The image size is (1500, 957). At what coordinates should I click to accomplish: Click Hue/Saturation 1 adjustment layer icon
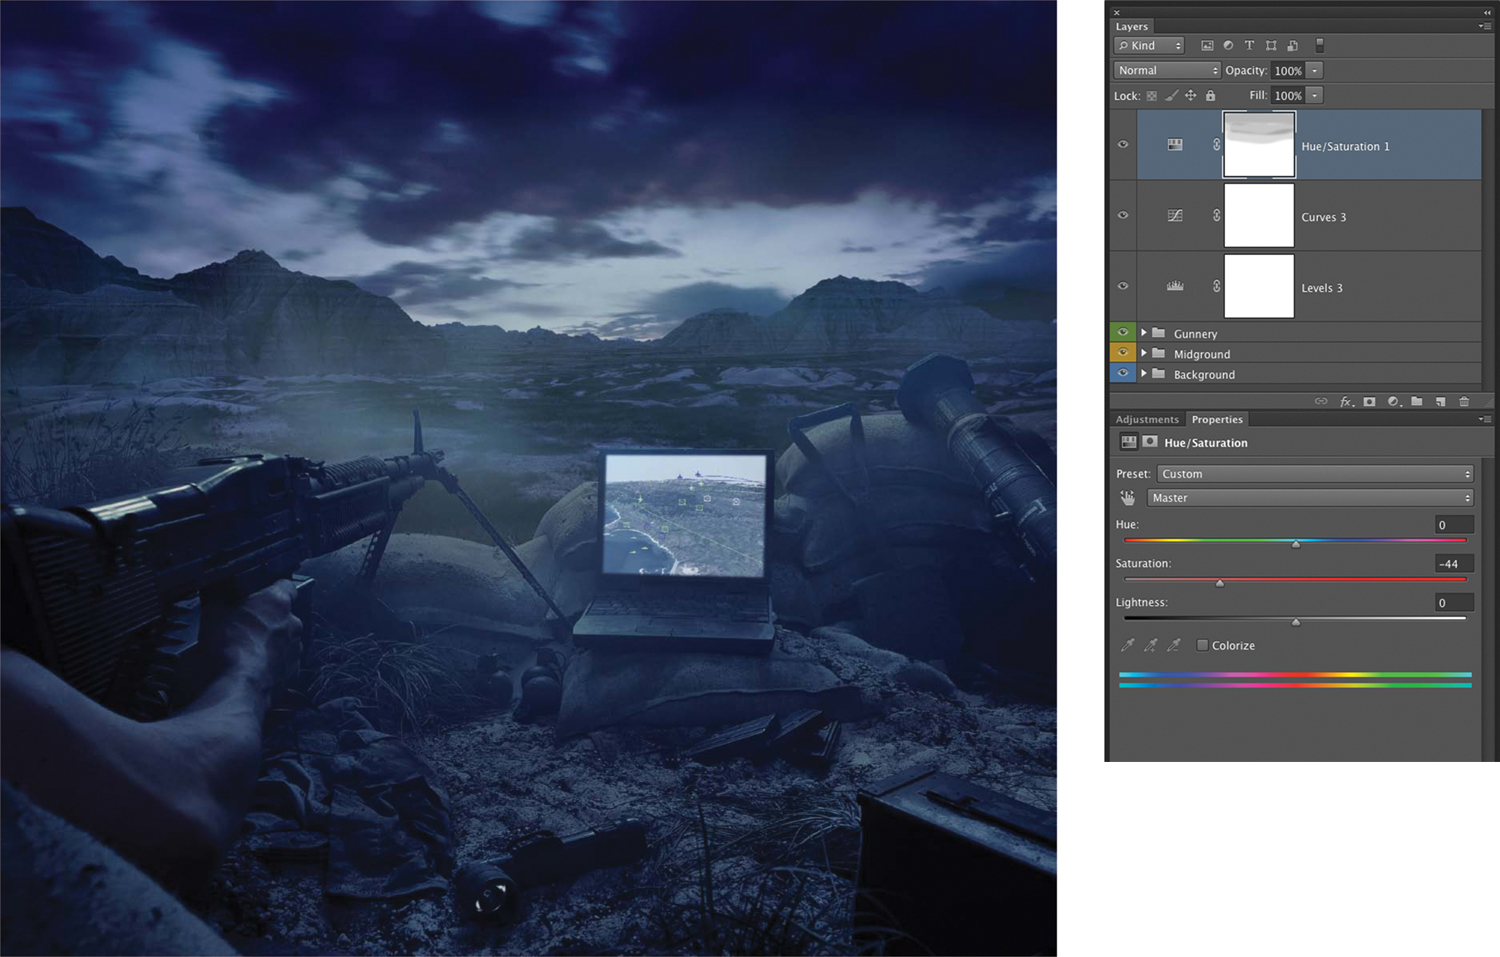1175,145
